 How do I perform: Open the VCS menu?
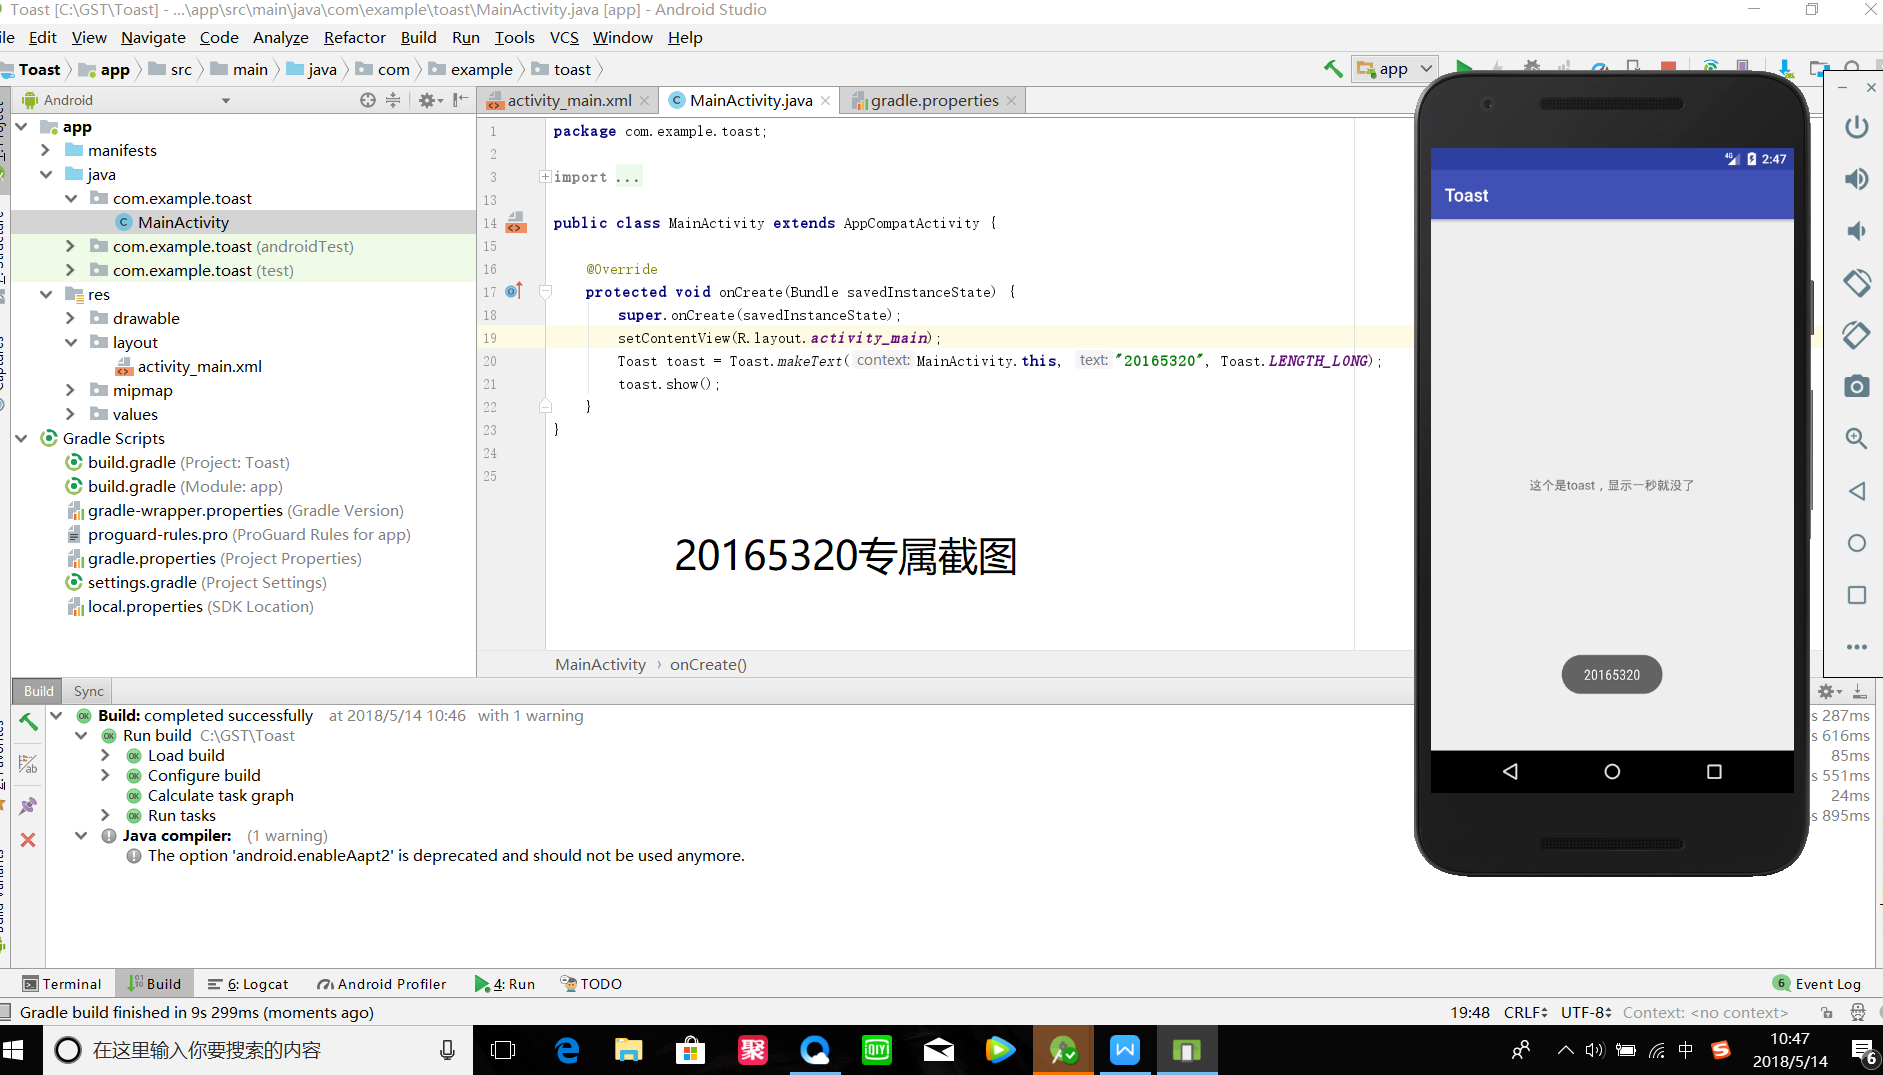tap(564, 37)
